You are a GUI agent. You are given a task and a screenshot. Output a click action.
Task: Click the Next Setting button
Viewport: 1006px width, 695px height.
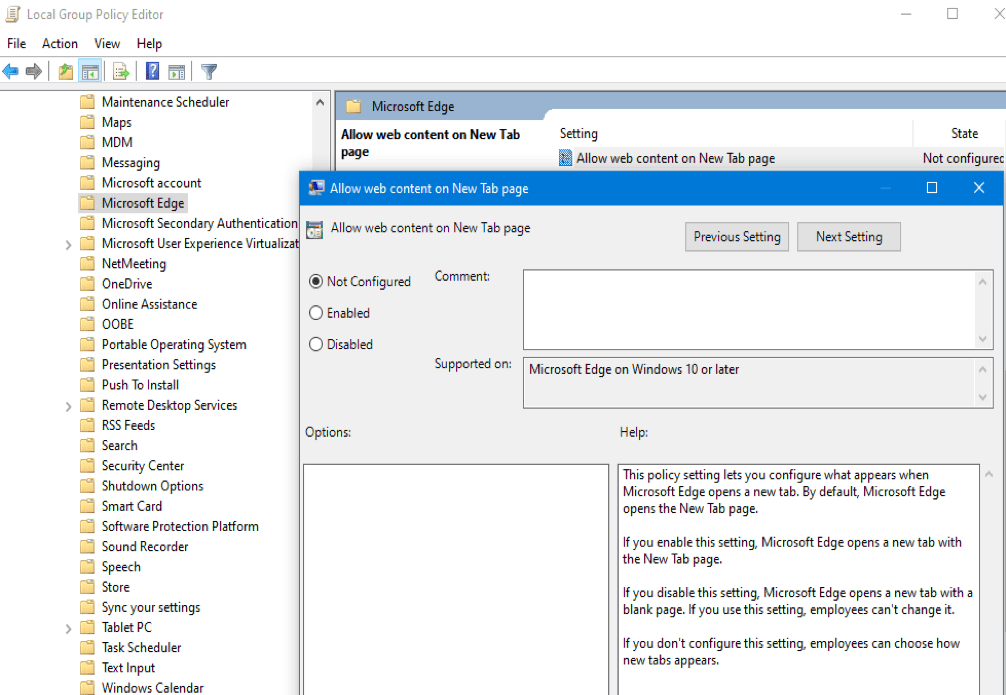tap(849, 237)
